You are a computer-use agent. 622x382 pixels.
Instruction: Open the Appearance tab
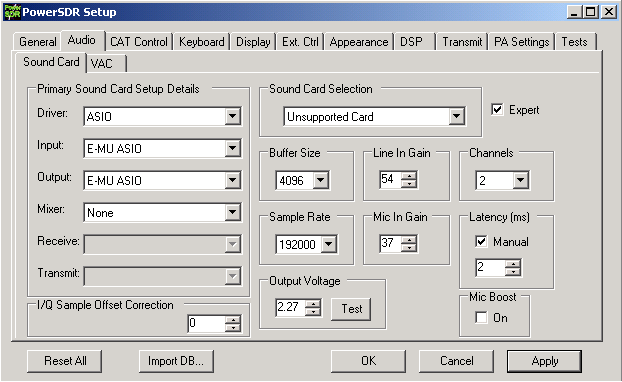click(359, 42)
